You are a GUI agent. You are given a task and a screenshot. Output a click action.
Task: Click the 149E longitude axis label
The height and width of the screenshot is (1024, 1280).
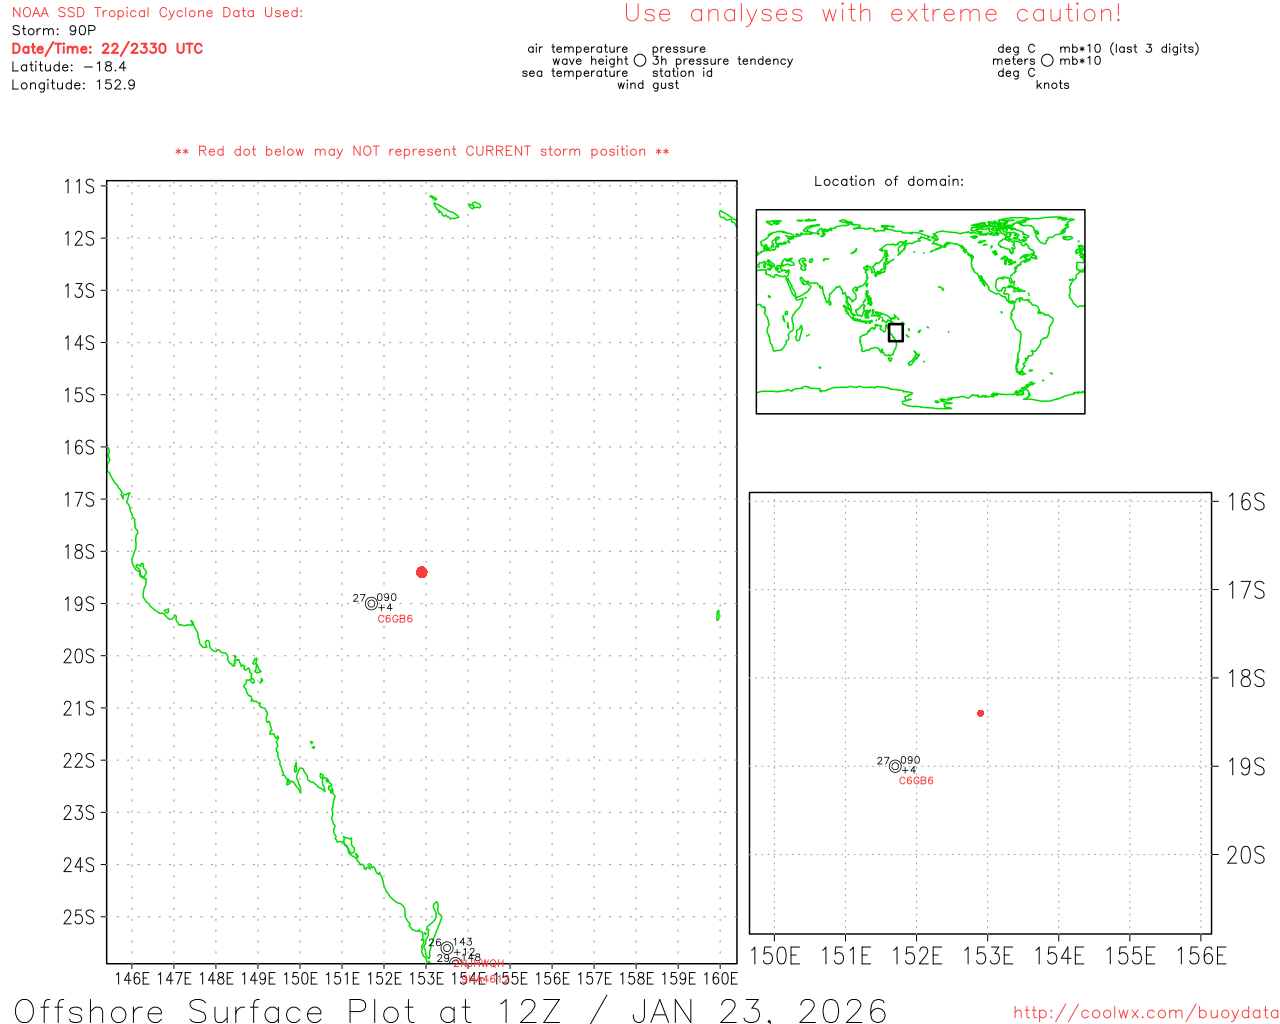coord(258,979)
